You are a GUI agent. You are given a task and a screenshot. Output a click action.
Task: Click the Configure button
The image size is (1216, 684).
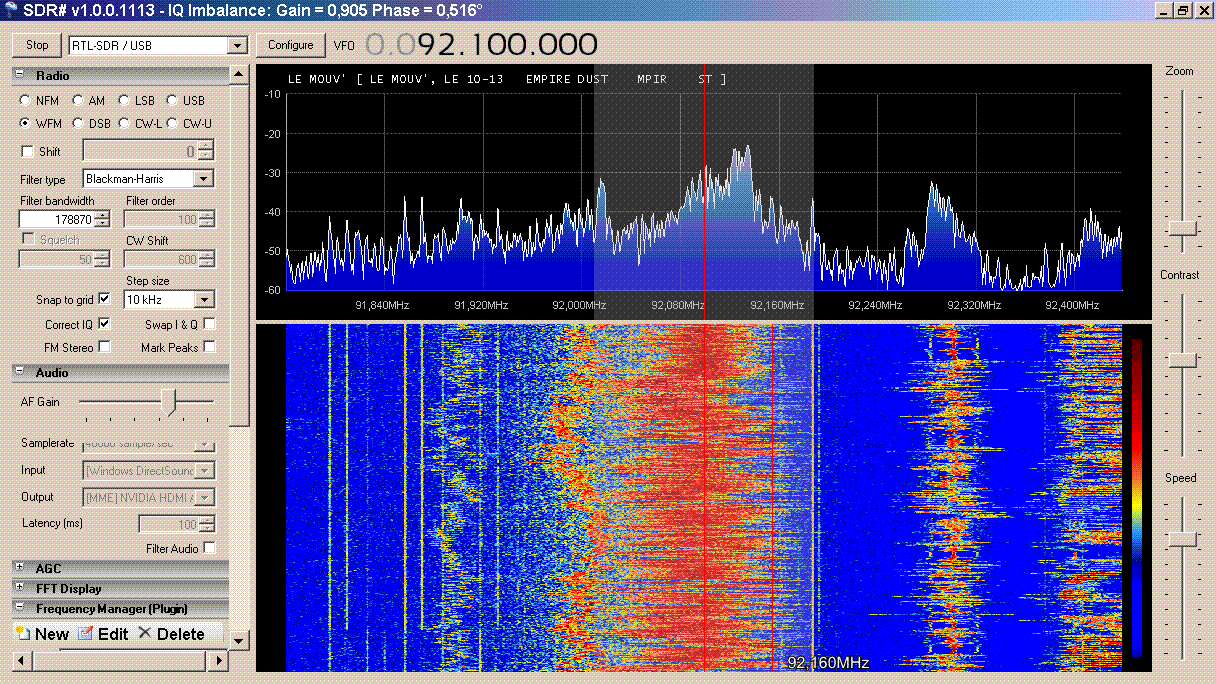click(x=290, y=45)
